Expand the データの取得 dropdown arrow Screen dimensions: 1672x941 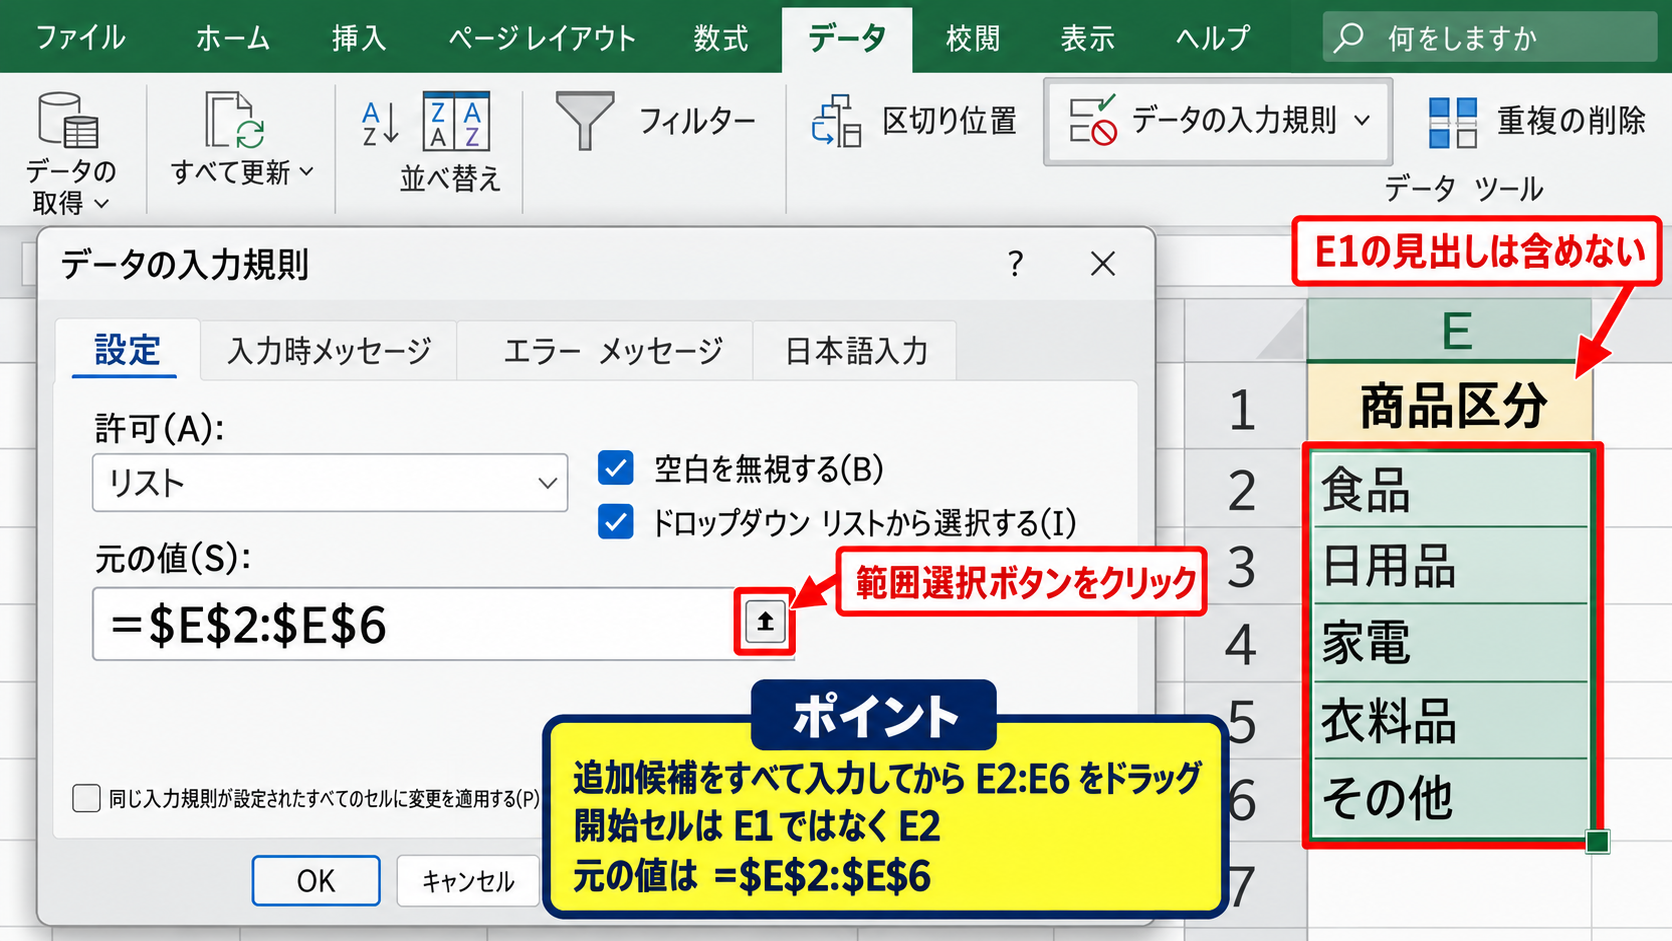click(101, 204)
